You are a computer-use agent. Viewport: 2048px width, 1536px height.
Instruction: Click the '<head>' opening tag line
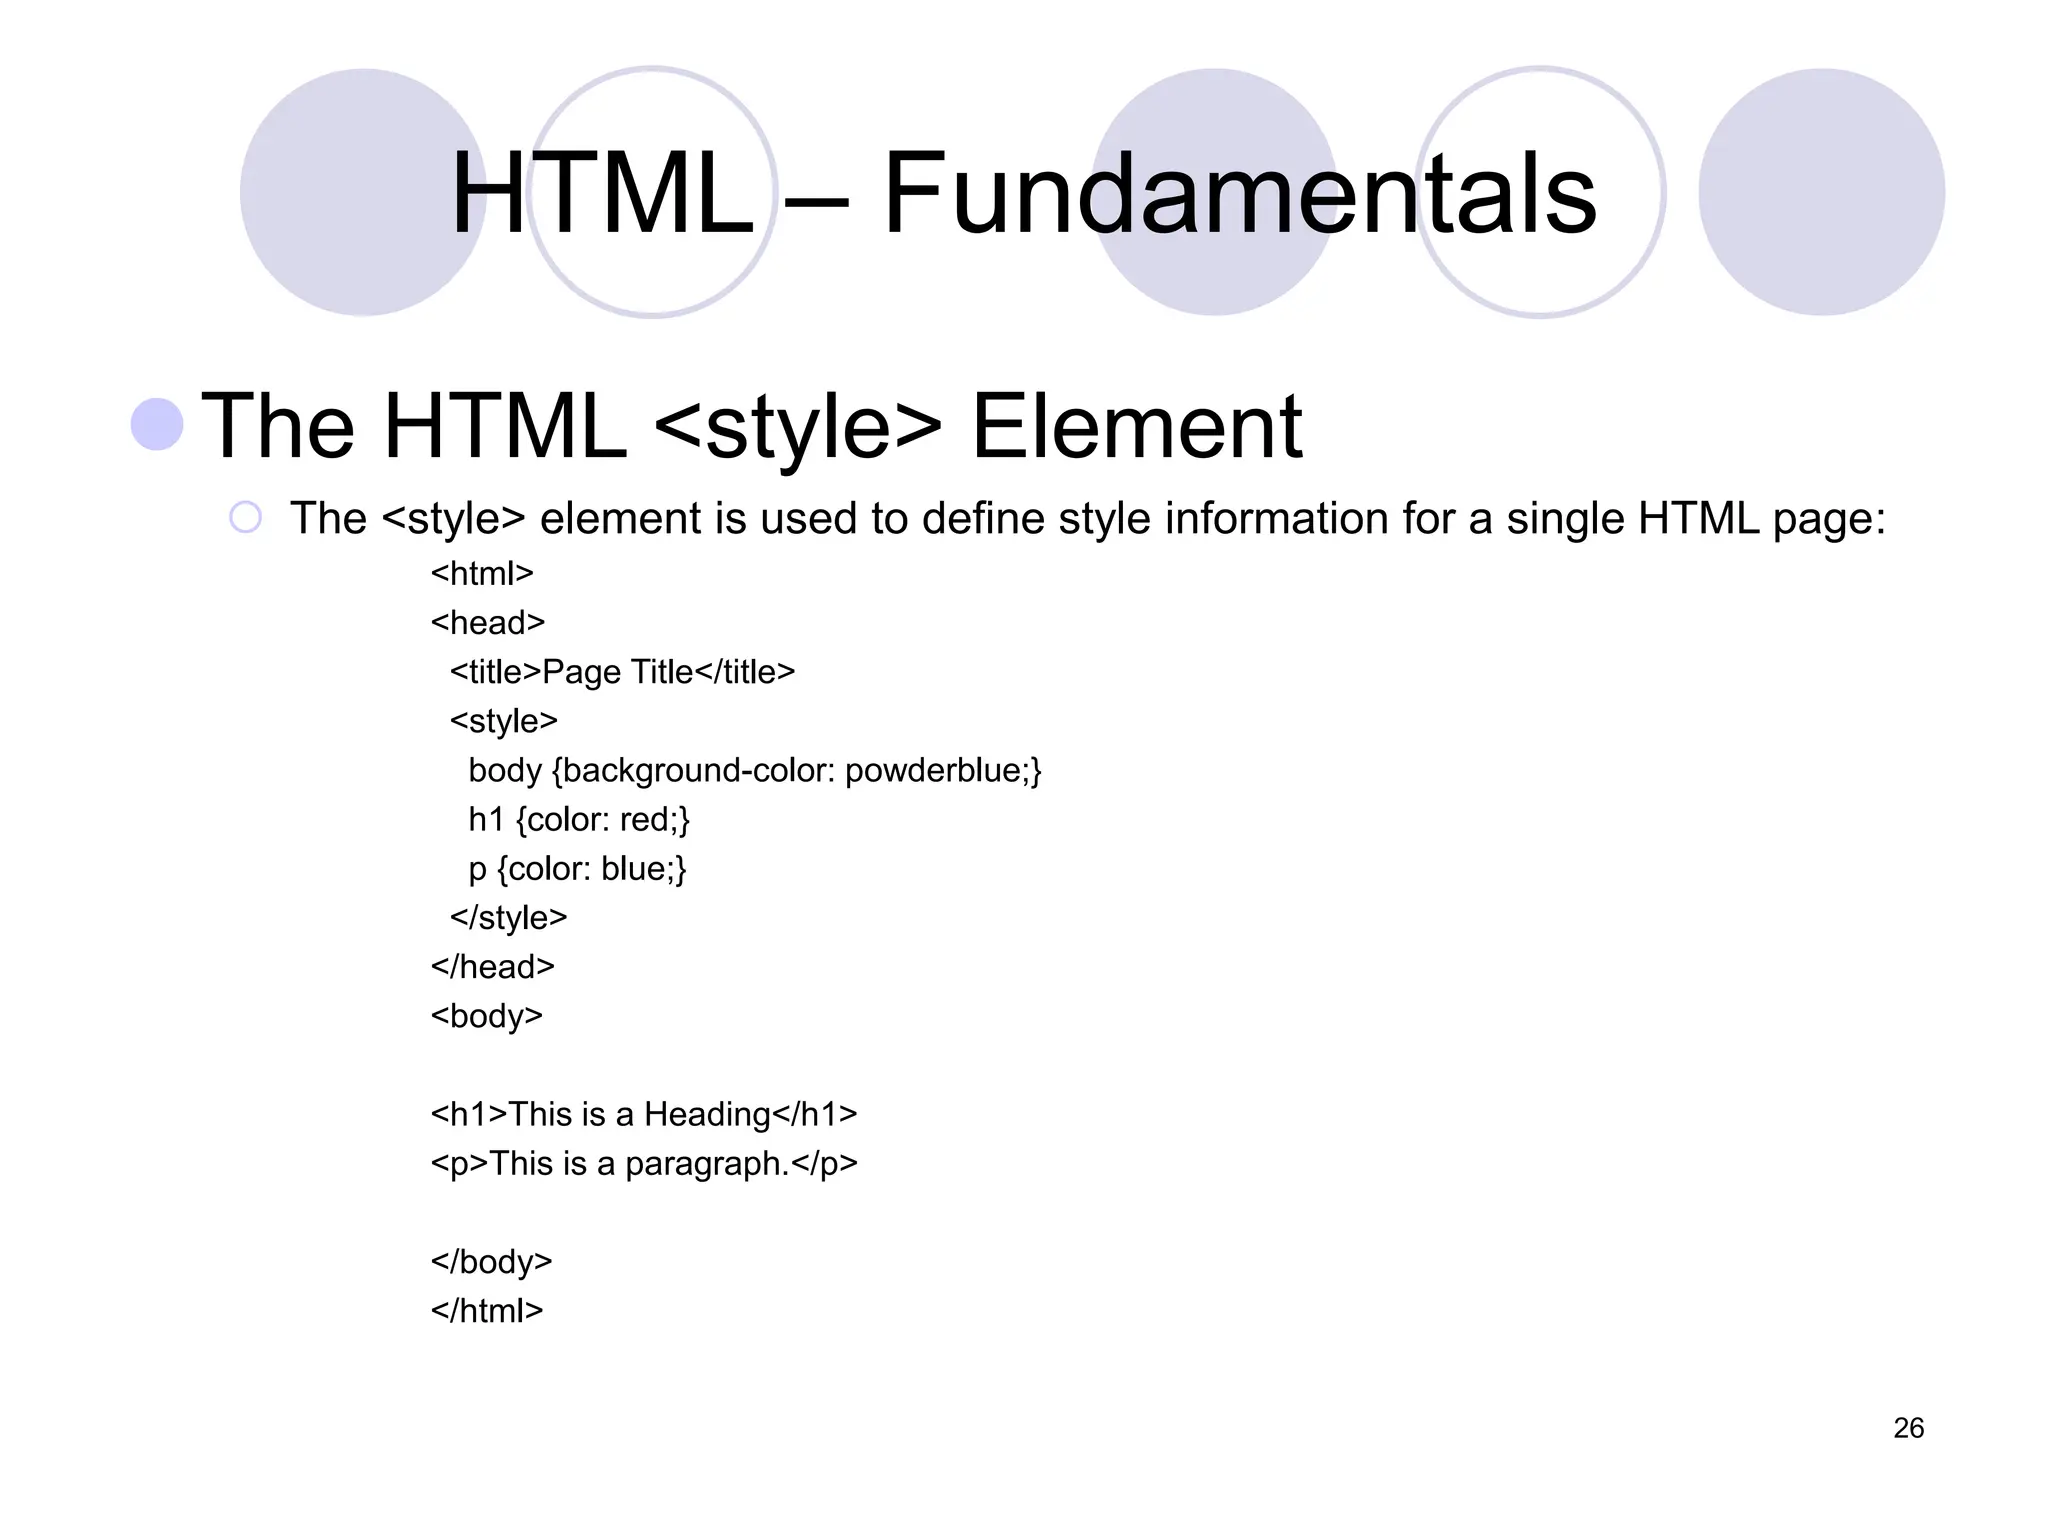click(x=488, y=623)
